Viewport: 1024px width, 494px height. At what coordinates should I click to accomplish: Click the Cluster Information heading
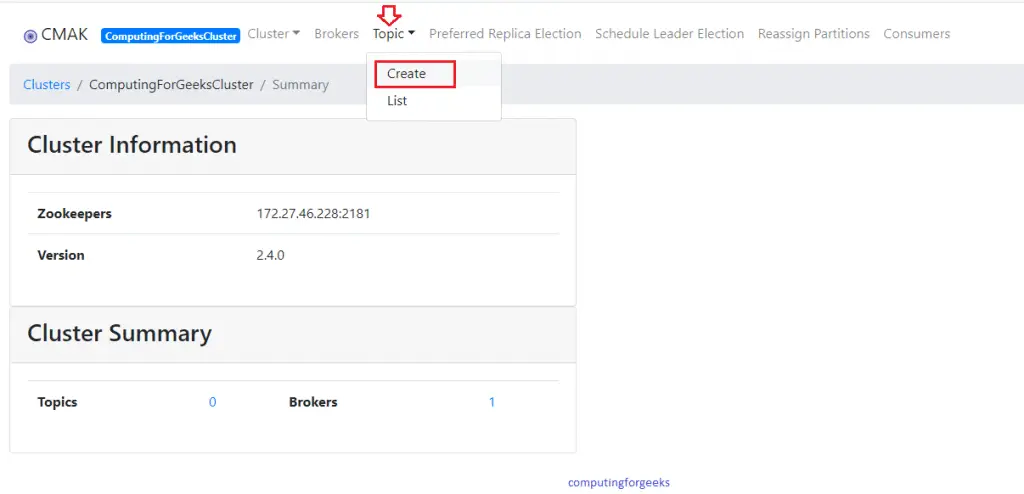coord(132,144)
